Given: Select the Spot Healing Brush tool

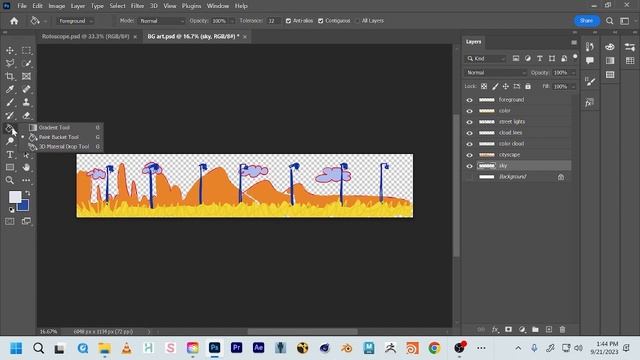Looking at the screenshot, I should [26, 89].
